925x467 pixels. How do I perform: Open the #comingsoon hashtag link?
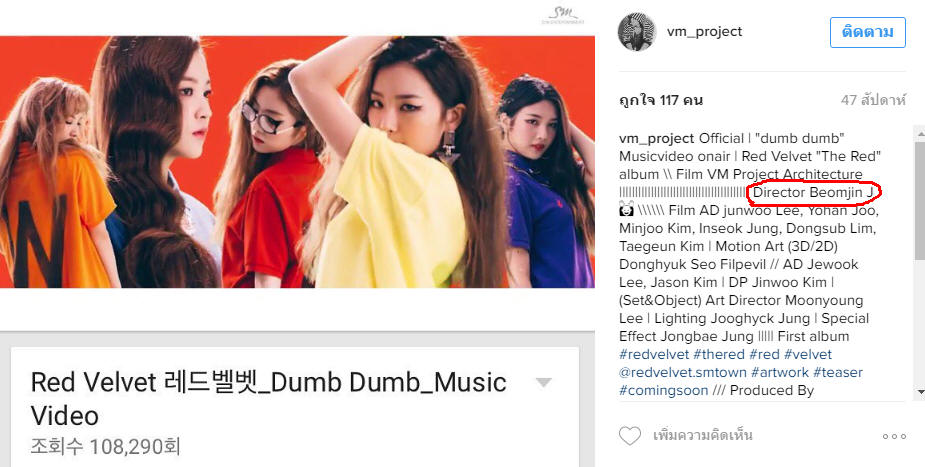tap(663, 390)
